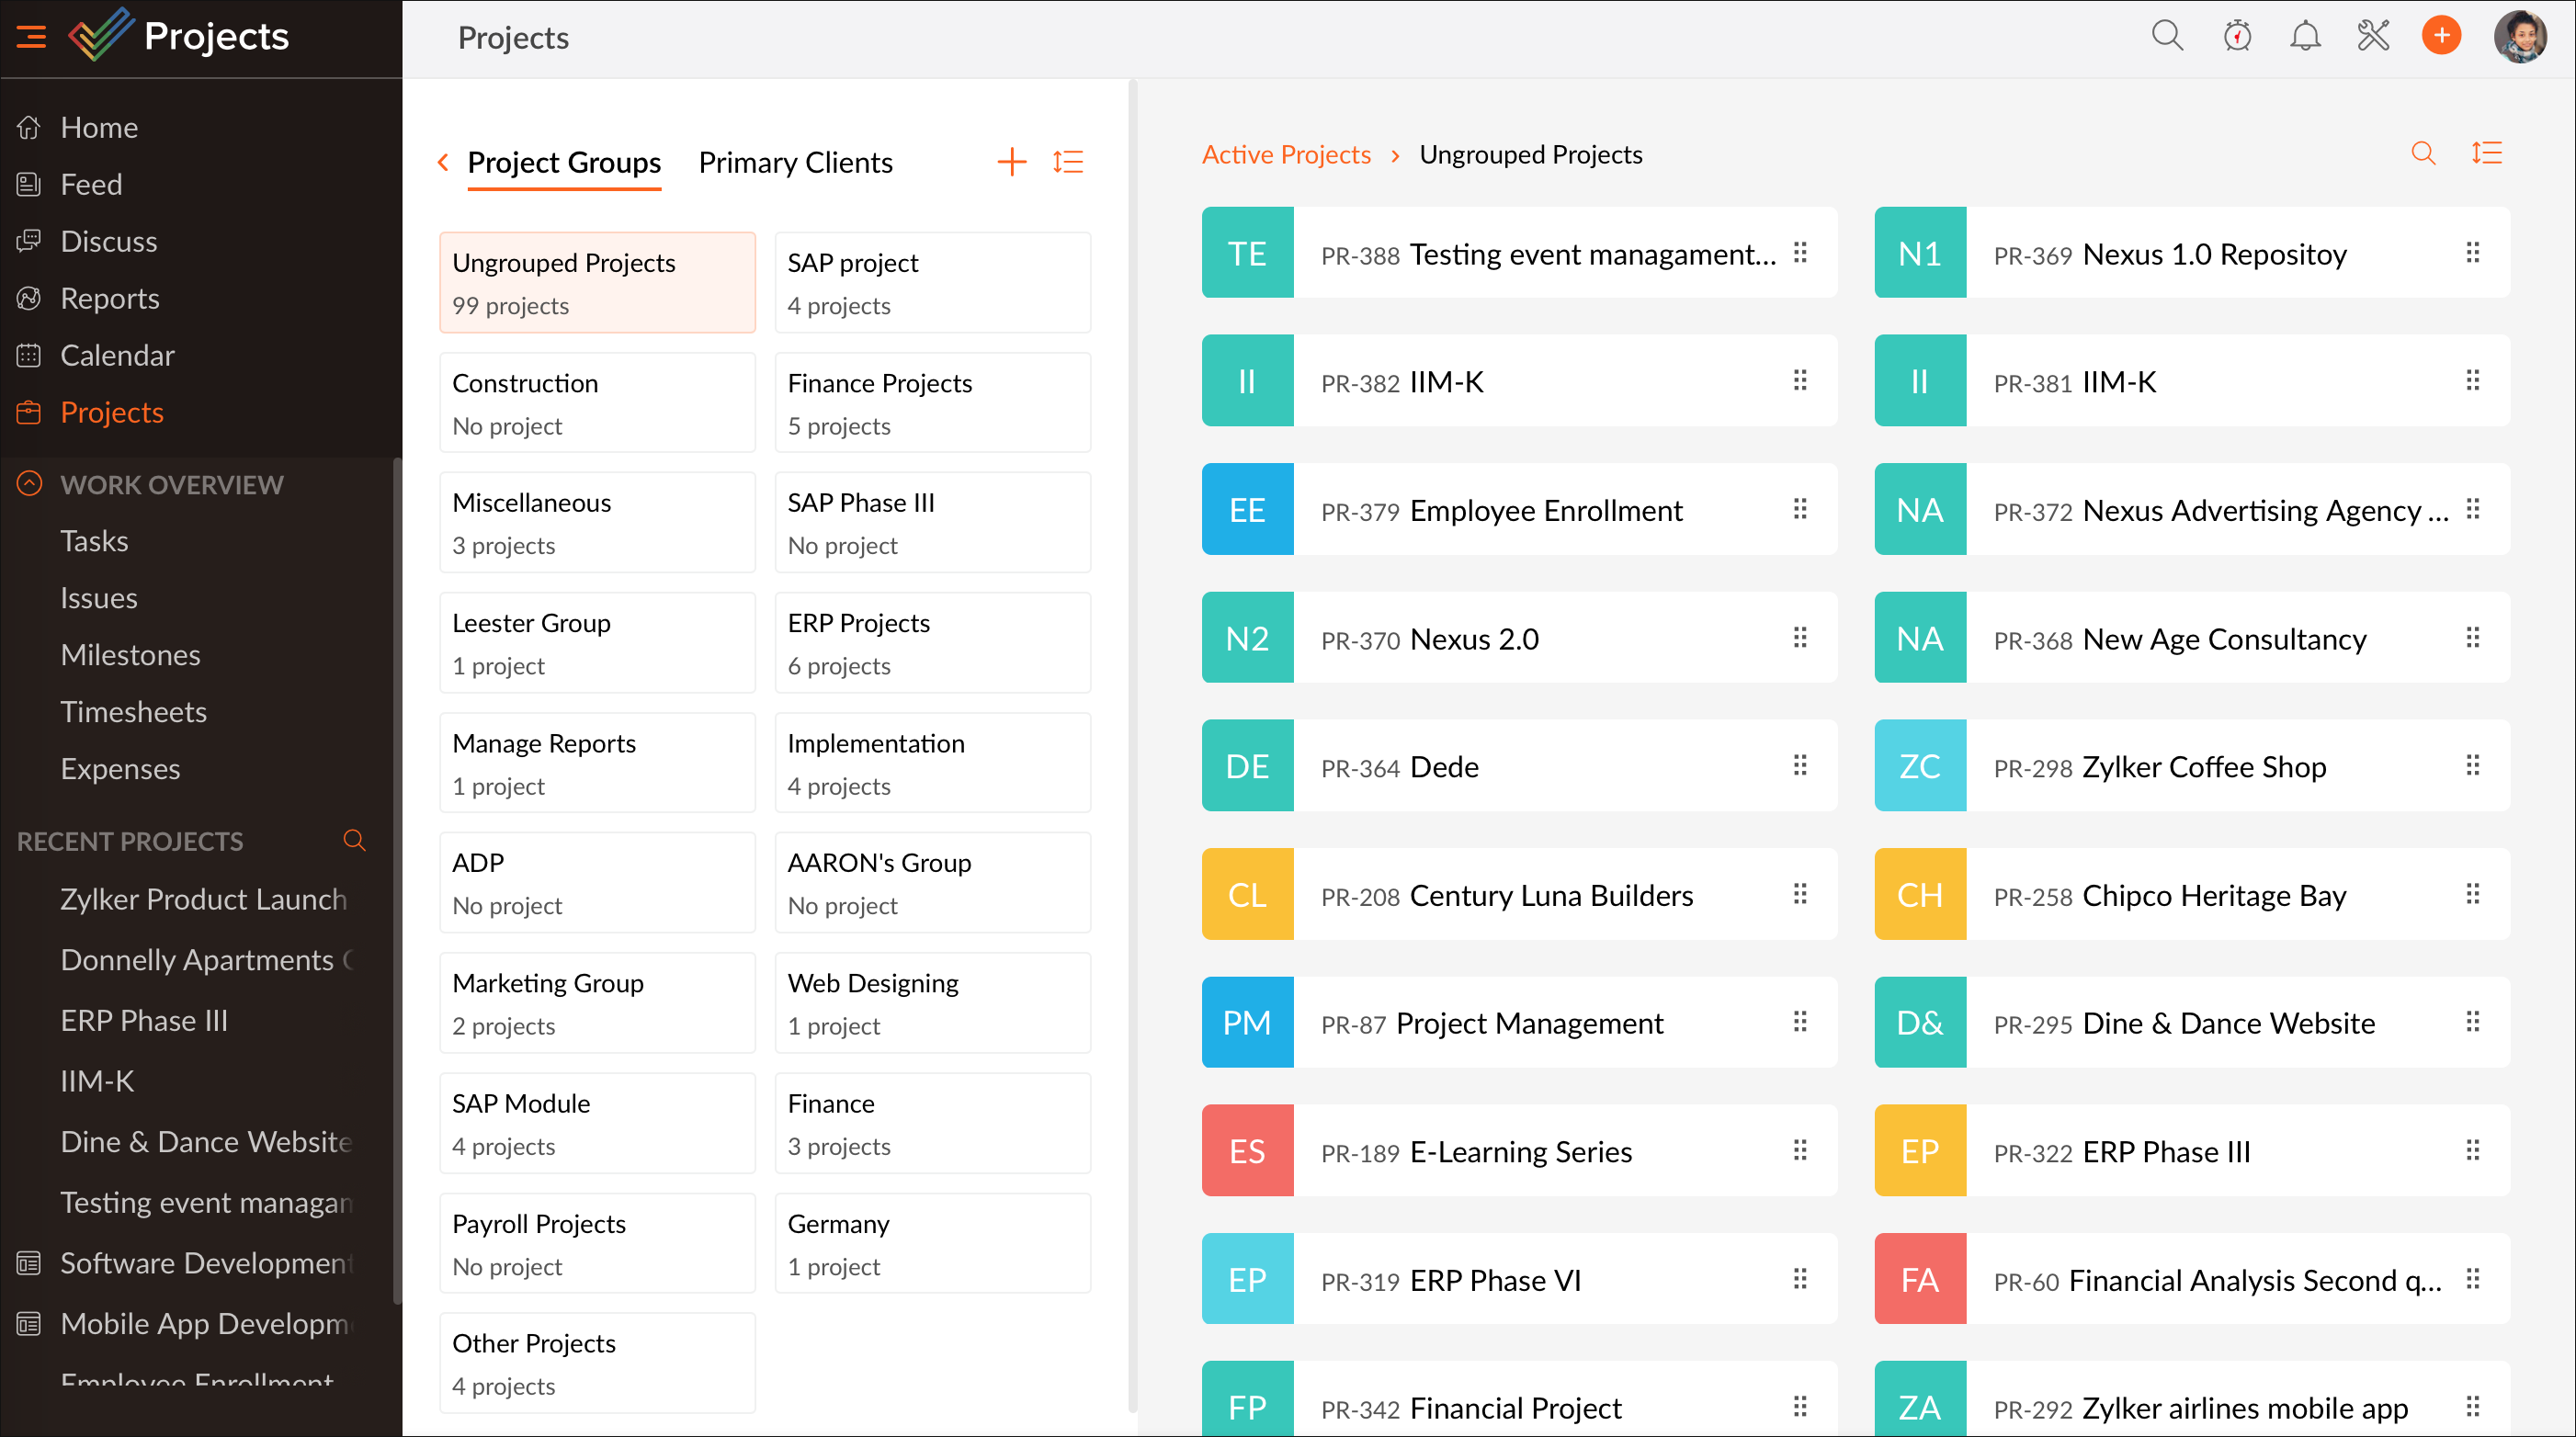The image size is (2576, 1437).
Task: Click search icon in Ungrouped Projects panel
Action: point(2422,154)
